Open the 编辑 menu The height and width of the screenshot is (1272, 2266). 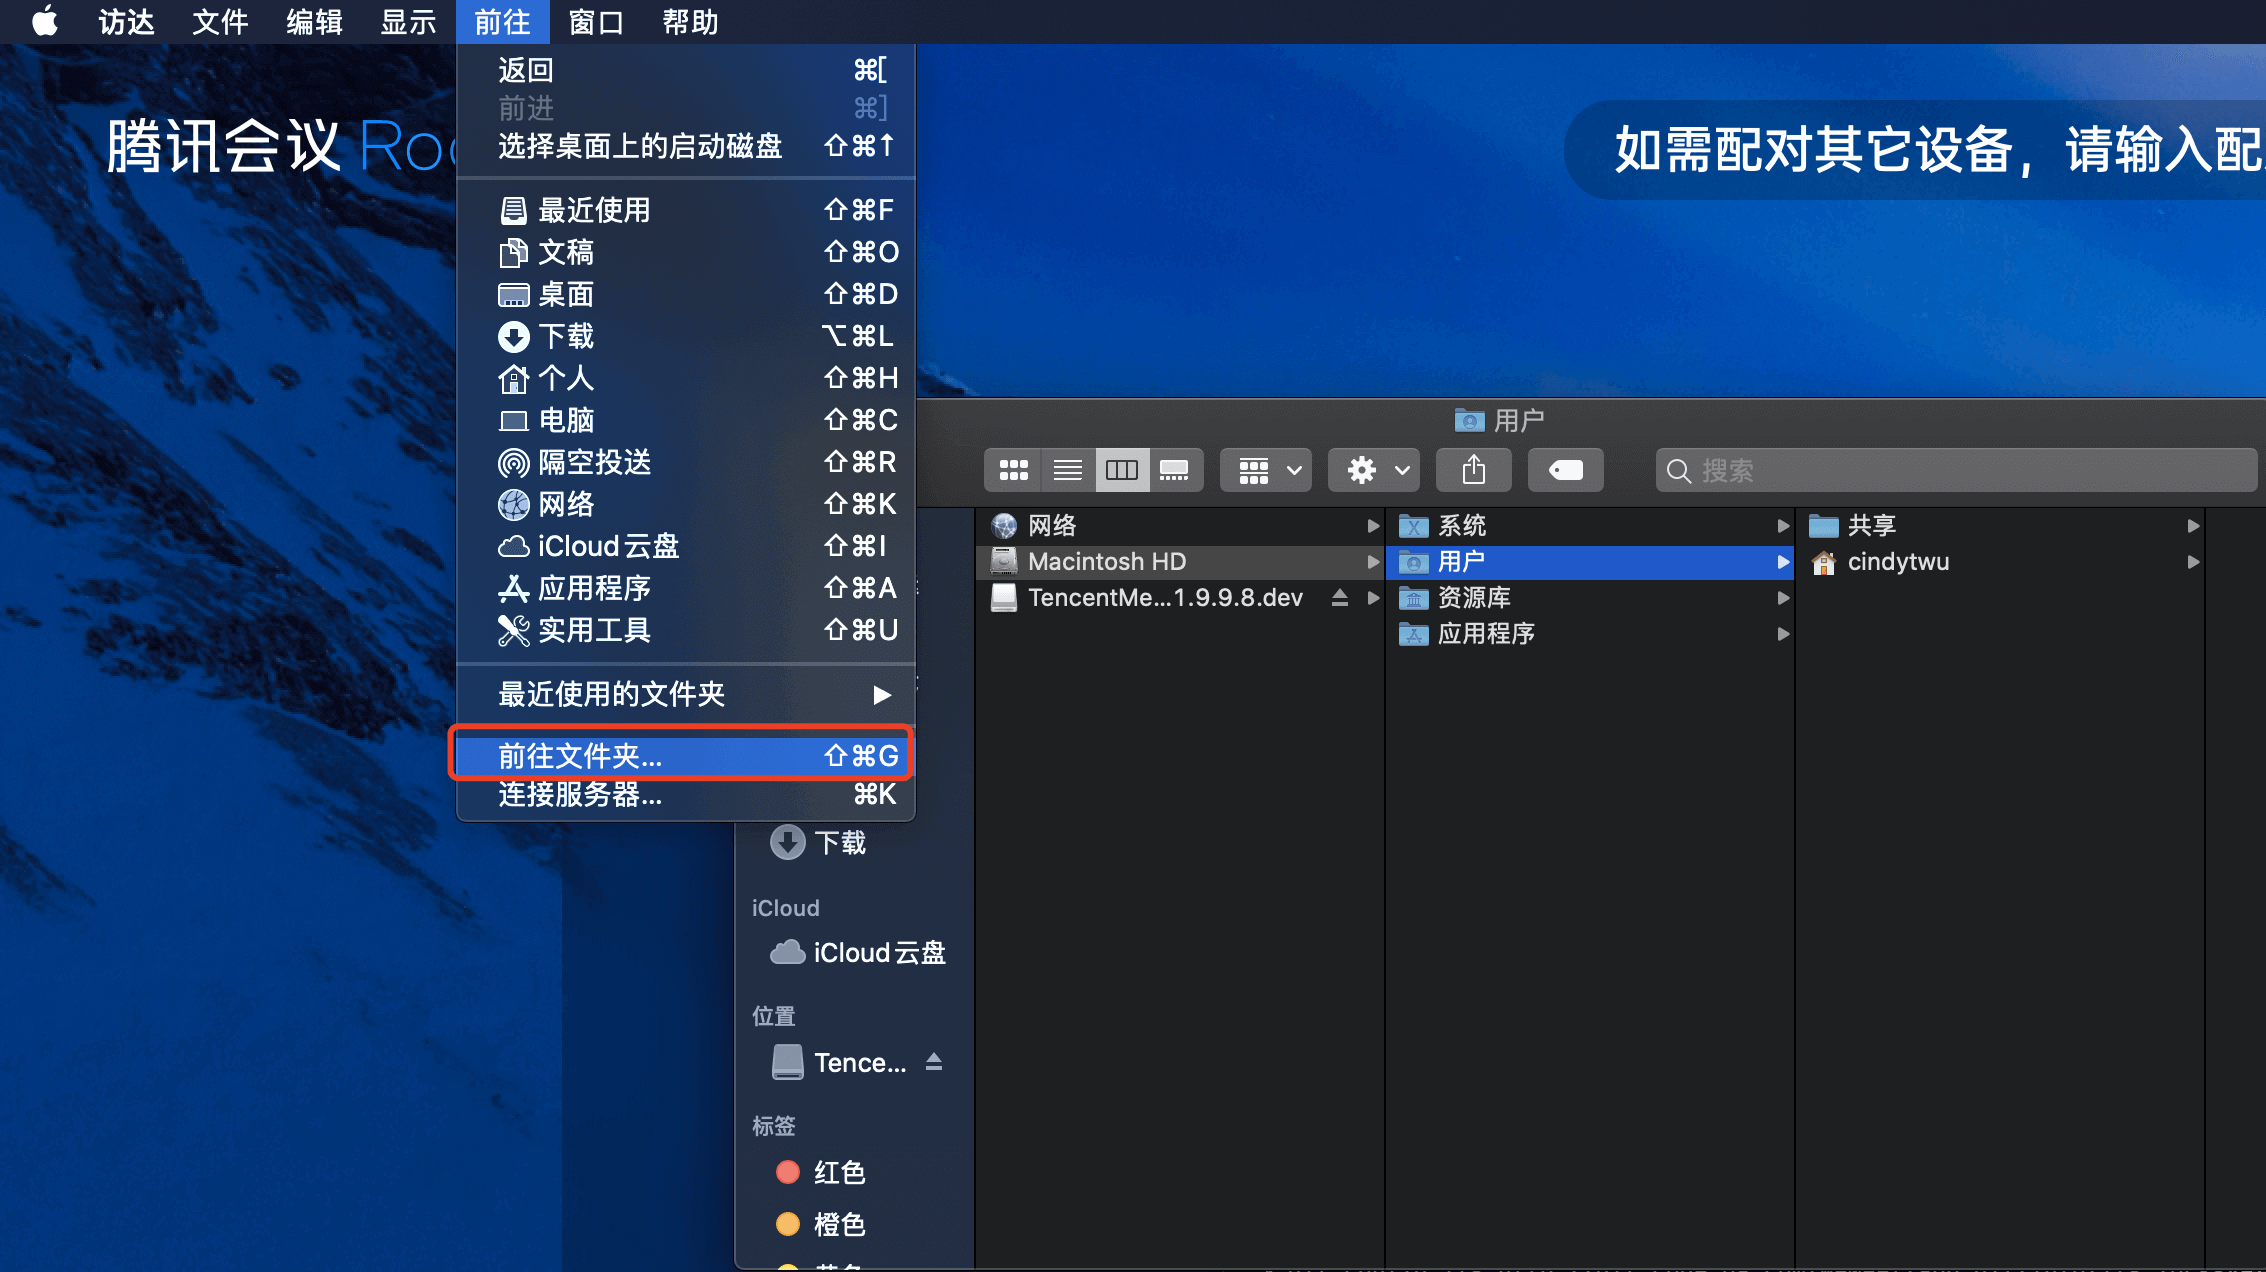pyautogui.click(x=314, y=21)
